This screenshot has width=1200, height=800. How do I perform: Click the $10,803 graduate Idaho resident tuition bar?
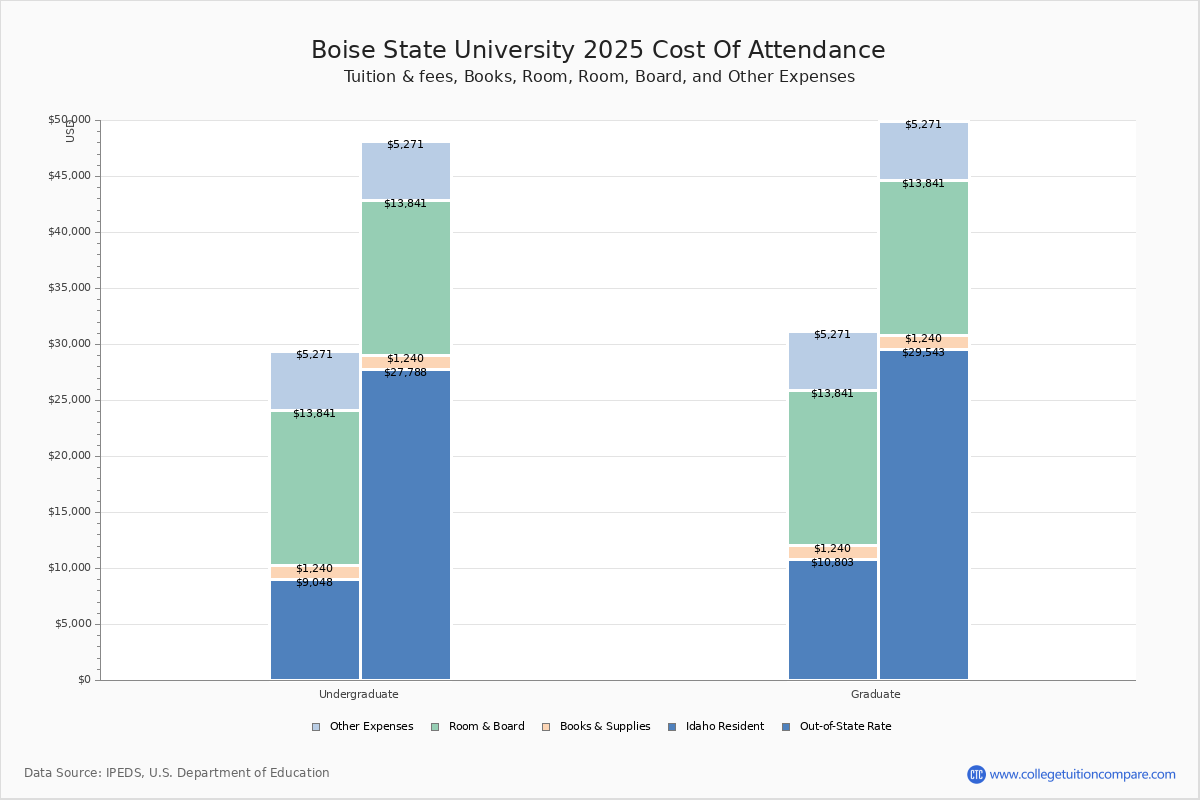(833, 620)
